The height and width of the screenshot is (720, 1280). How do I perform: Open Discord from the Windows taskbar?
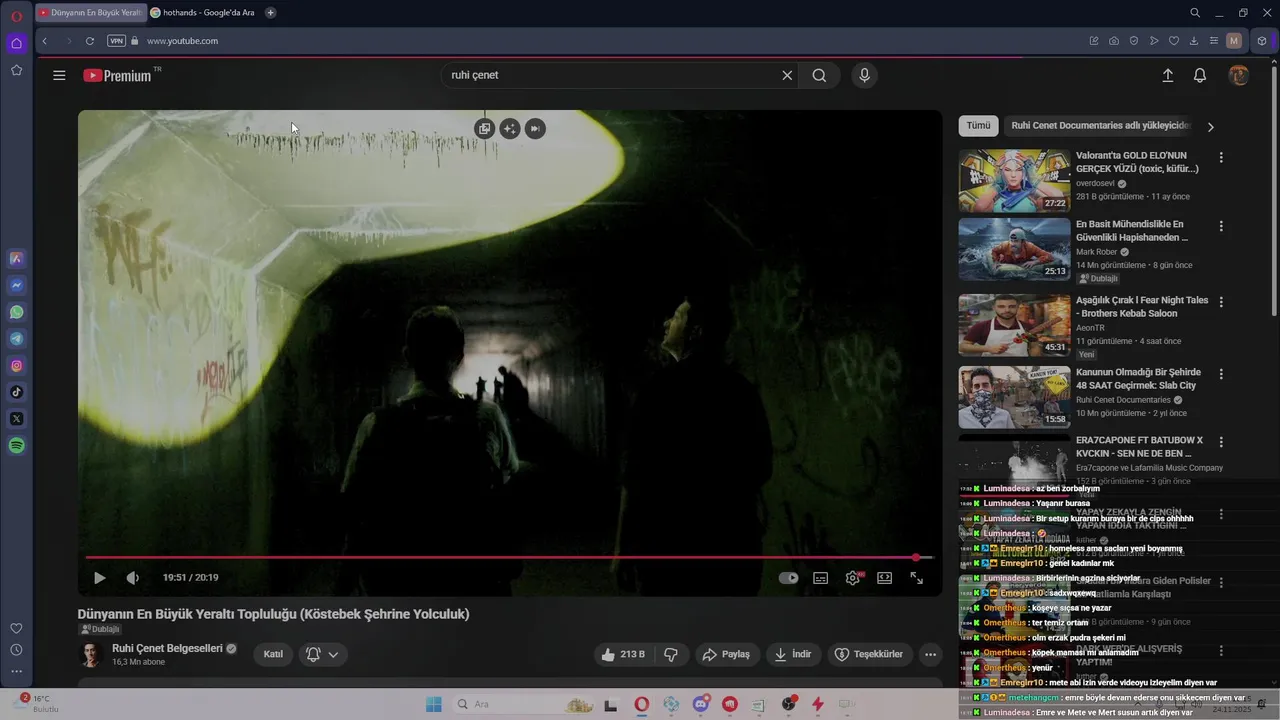(x=701, y=704)
